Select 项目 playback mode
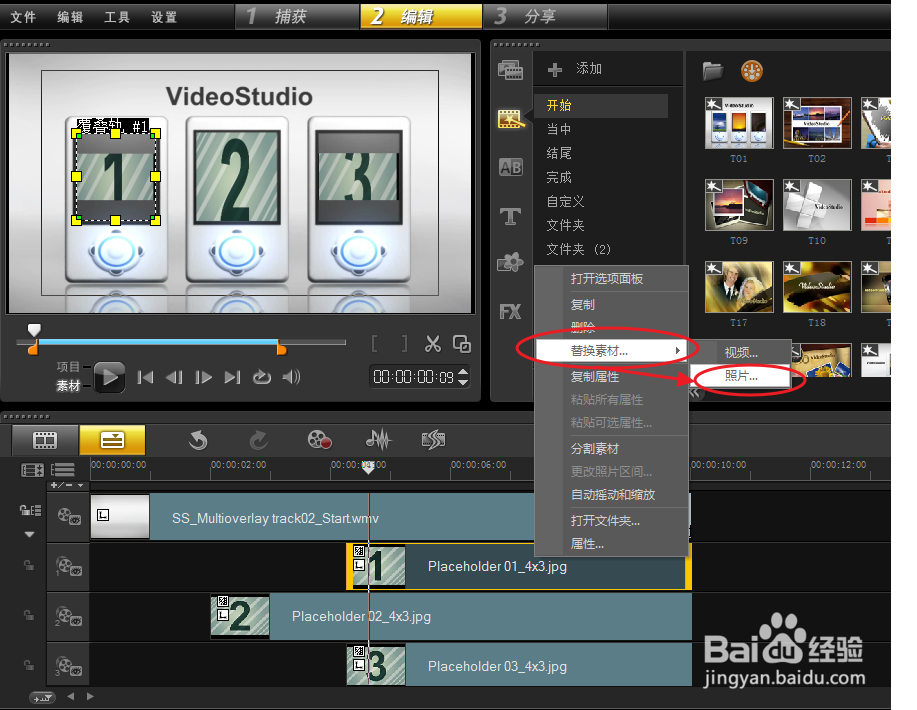The height and width of the screenshot is (710, 917). point(68,367)
